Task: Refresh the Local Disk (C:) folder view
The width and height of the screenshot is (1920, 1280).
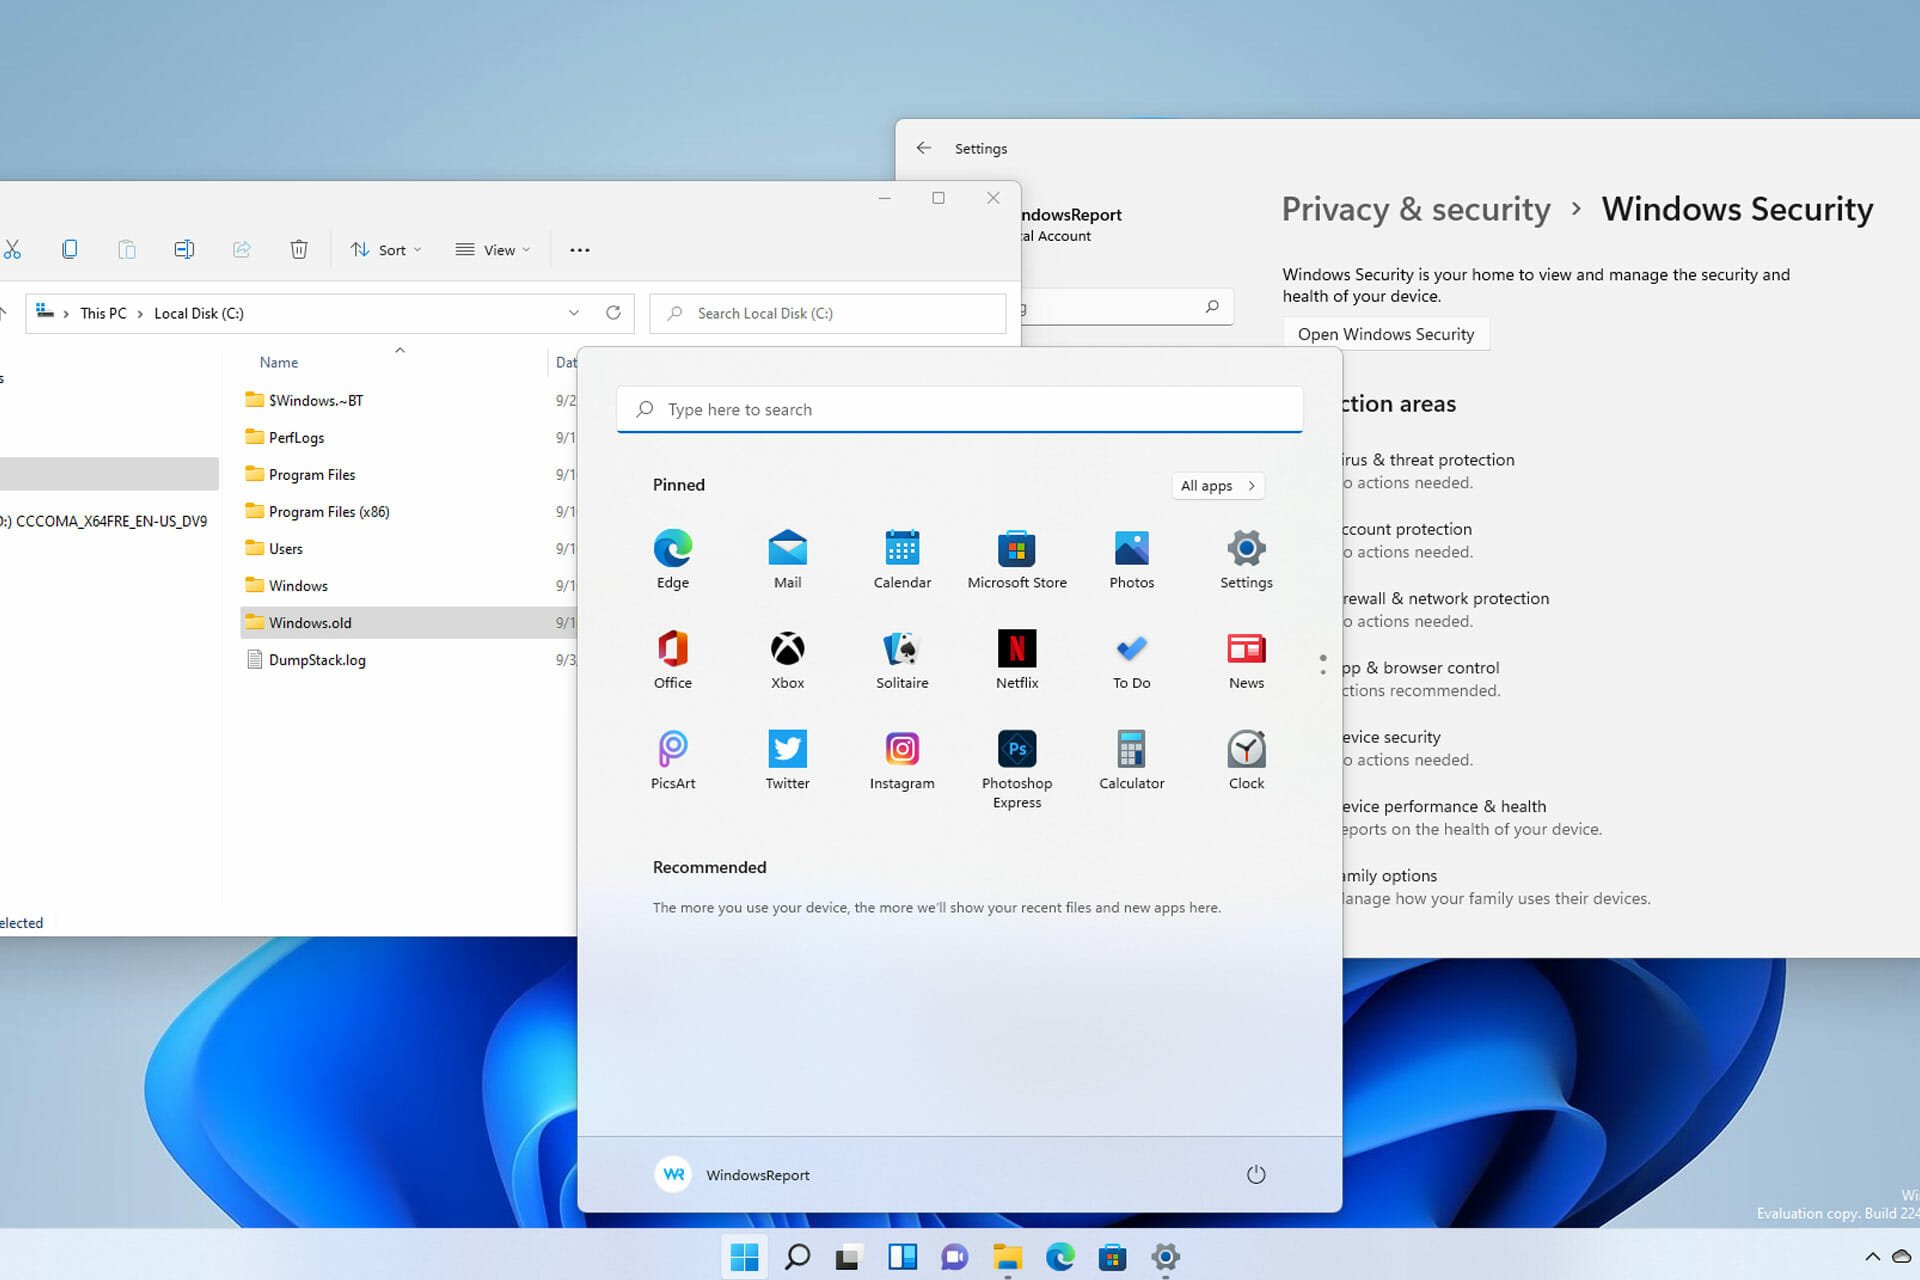Action: 613,313
